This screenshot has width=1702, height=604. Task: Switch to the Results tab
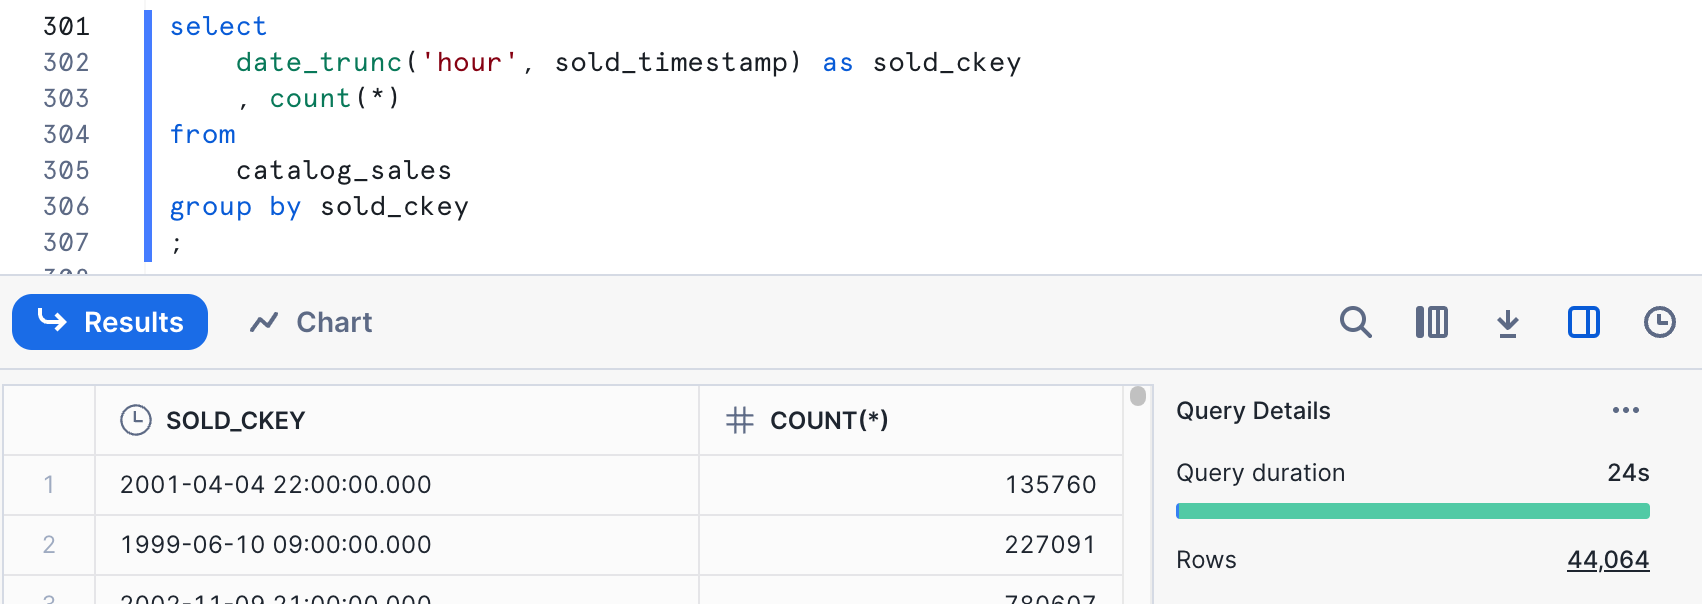tap(110, 322)
